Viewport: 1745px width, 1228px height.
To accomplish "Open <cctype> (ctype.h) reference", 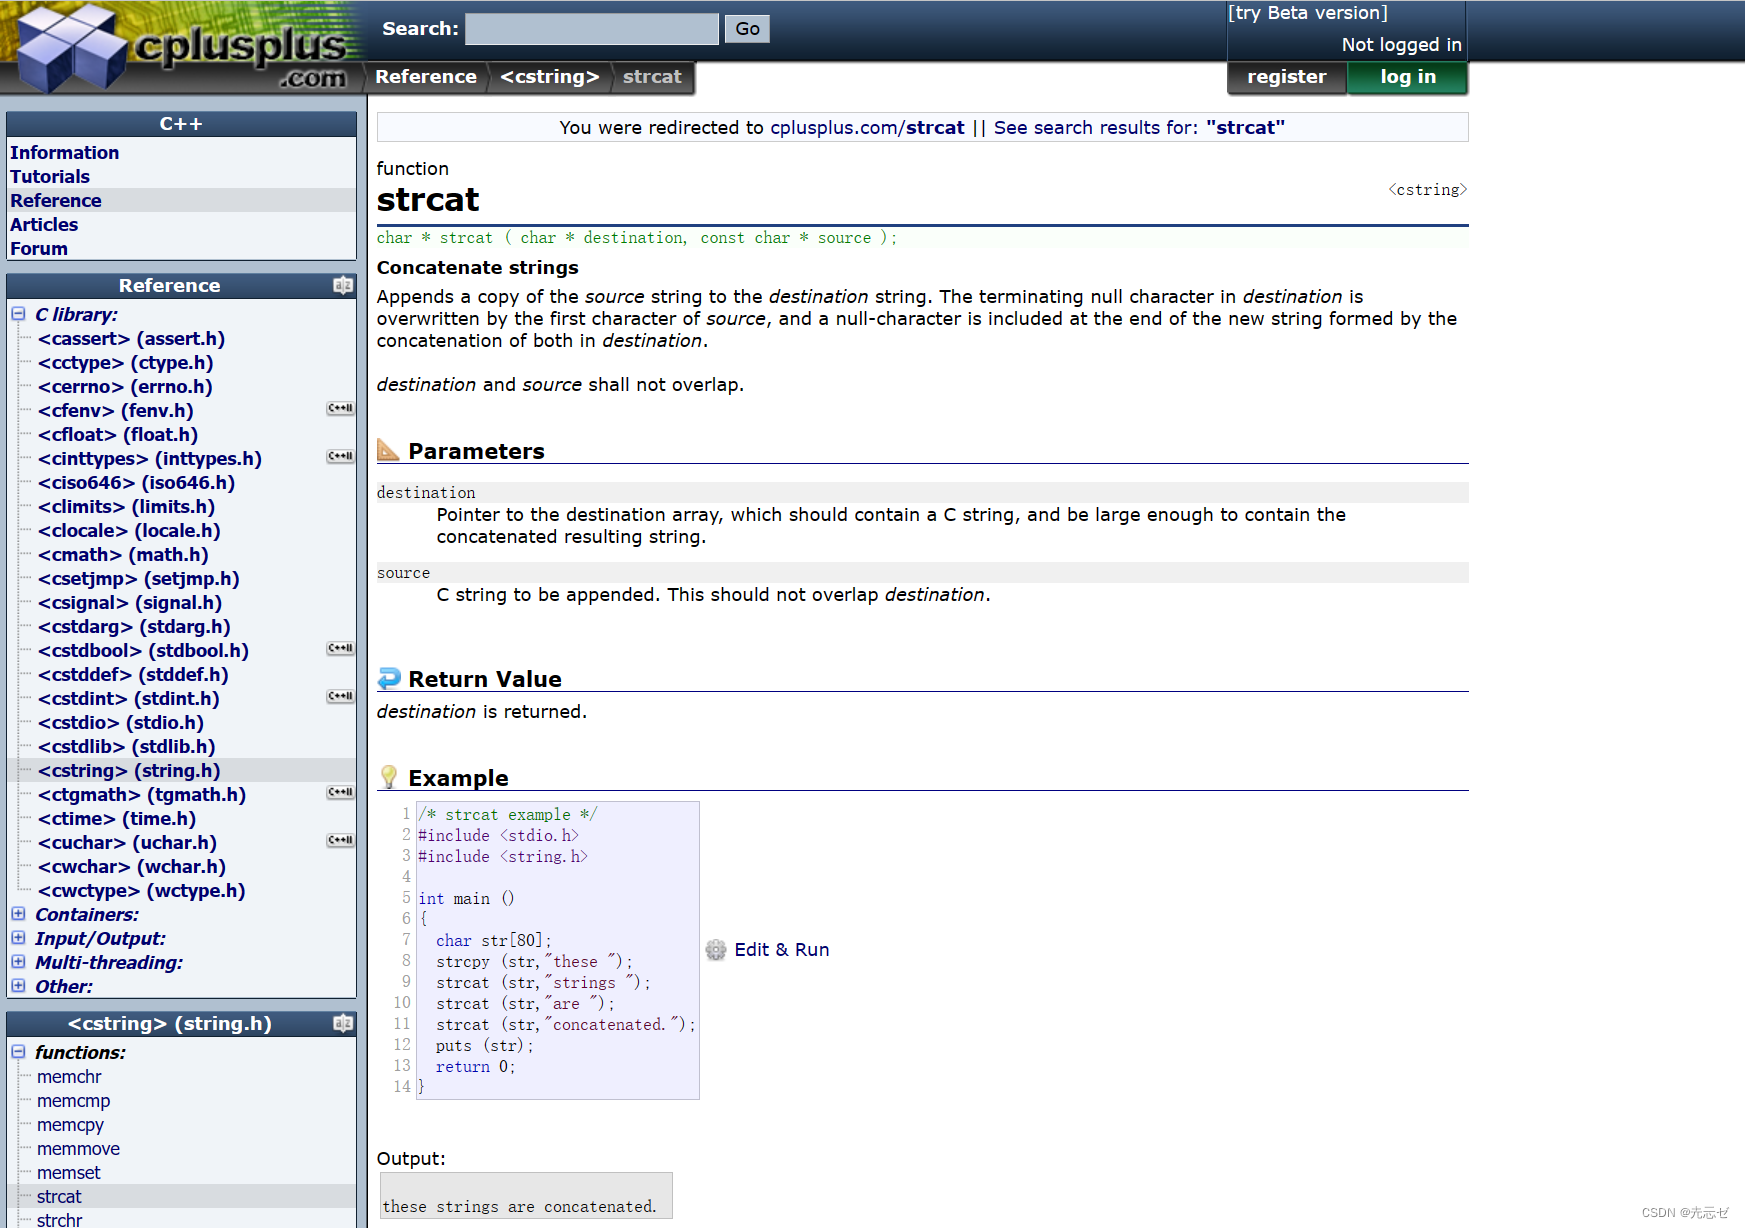I will click(x=125, y=363).
